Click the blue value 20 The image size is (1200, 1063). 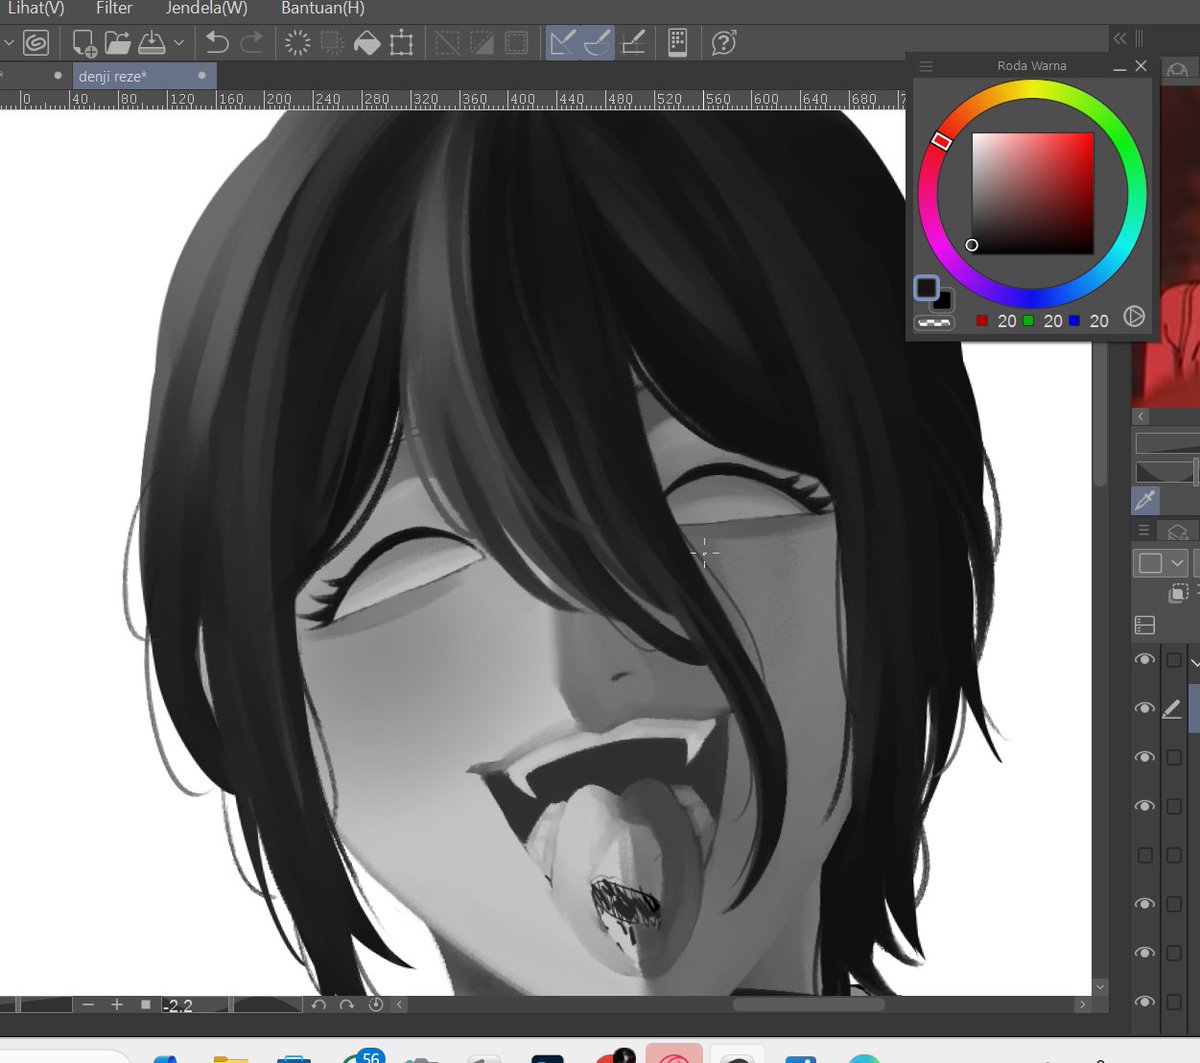[1099, 321]
